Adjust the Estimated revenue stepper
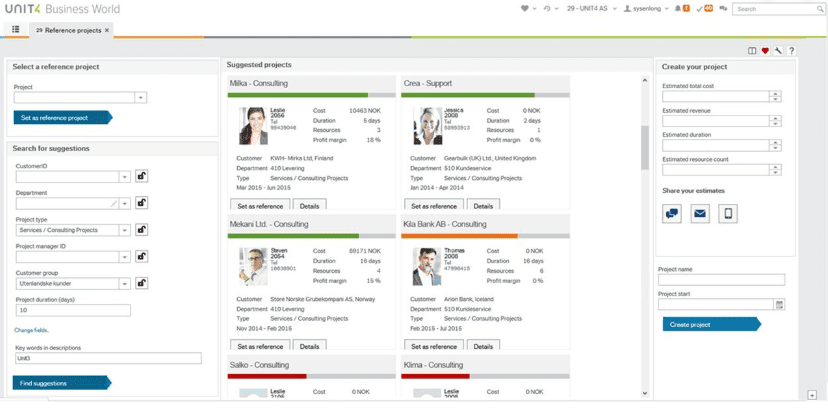 click(x=775, y=121)
